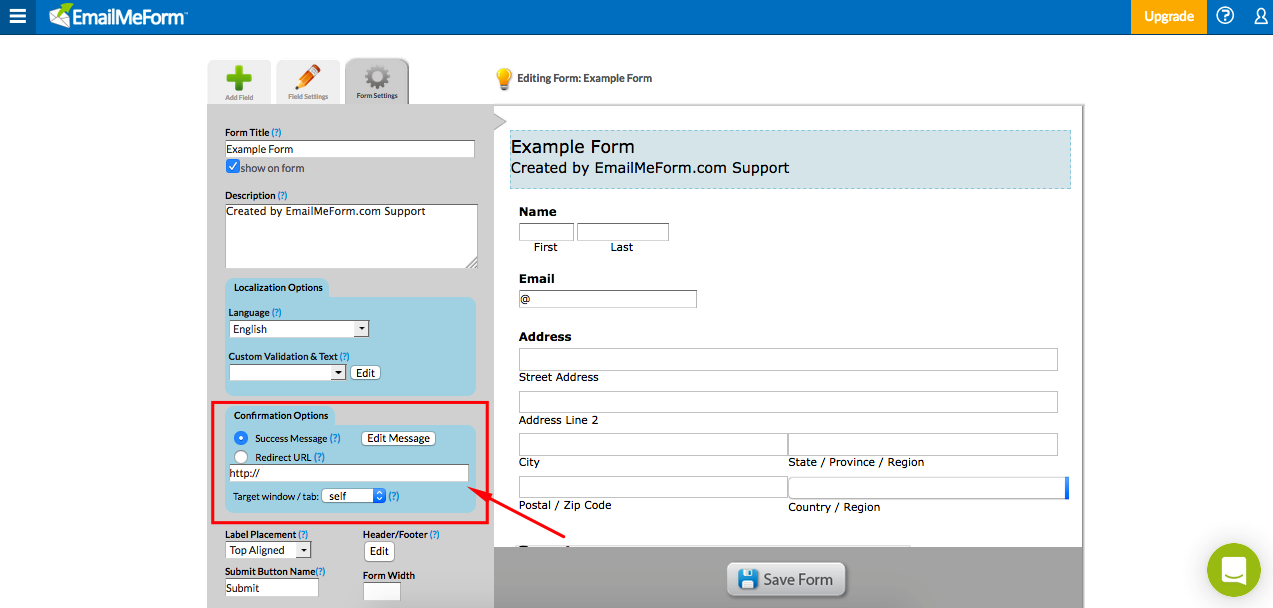Click the Form Width input field
The width and height of the screenshot is (1273, 608).
(382, 592)
